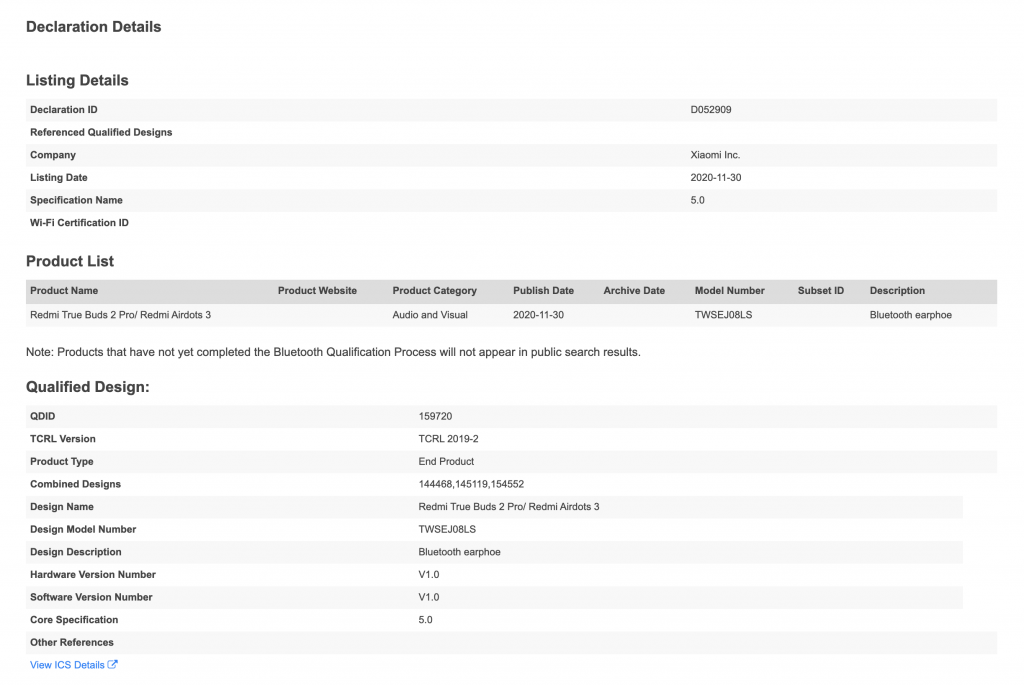Click the Declaration Details heading

[93, 27]
